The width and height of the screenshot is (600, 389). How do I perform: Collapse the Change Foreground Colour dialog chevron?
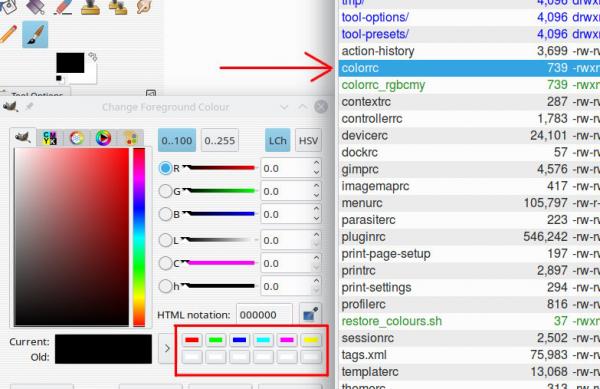pyautogui.click(x=284, y=107)
